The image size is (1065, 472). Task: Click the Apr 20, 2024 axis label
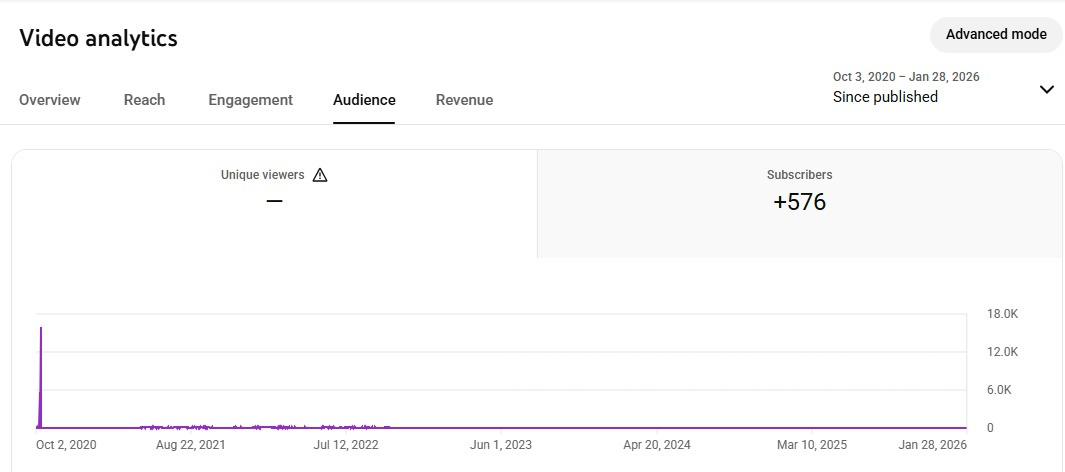[x=656, y=445]
